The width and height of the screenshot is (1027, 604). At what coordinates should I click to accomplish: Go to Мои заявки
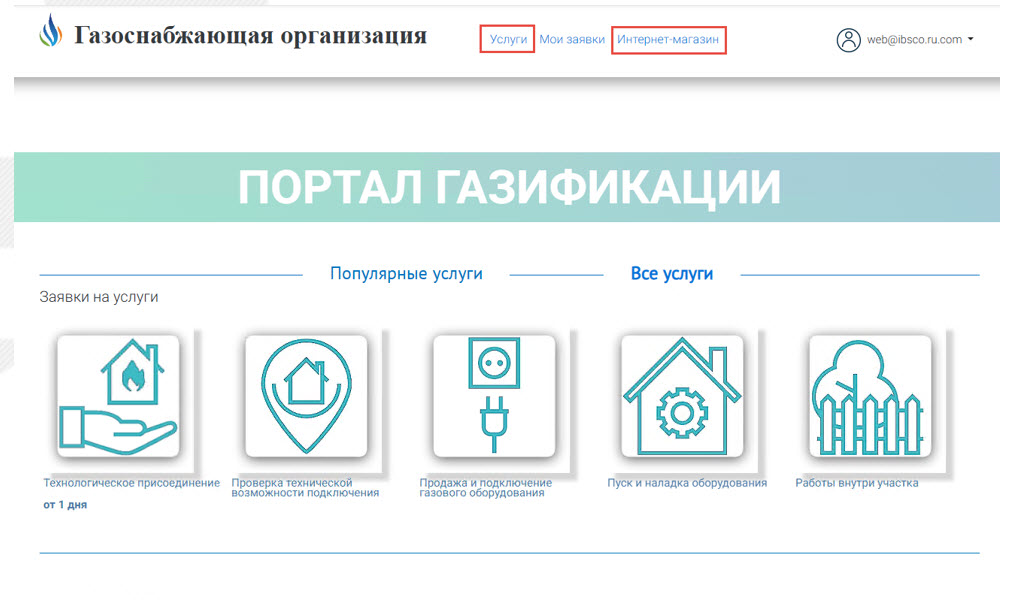[x=572, y=40]
